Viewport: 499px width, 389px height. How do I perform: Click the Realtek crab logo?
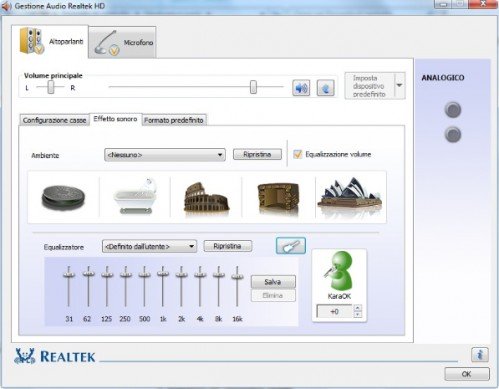coord(25,356)
